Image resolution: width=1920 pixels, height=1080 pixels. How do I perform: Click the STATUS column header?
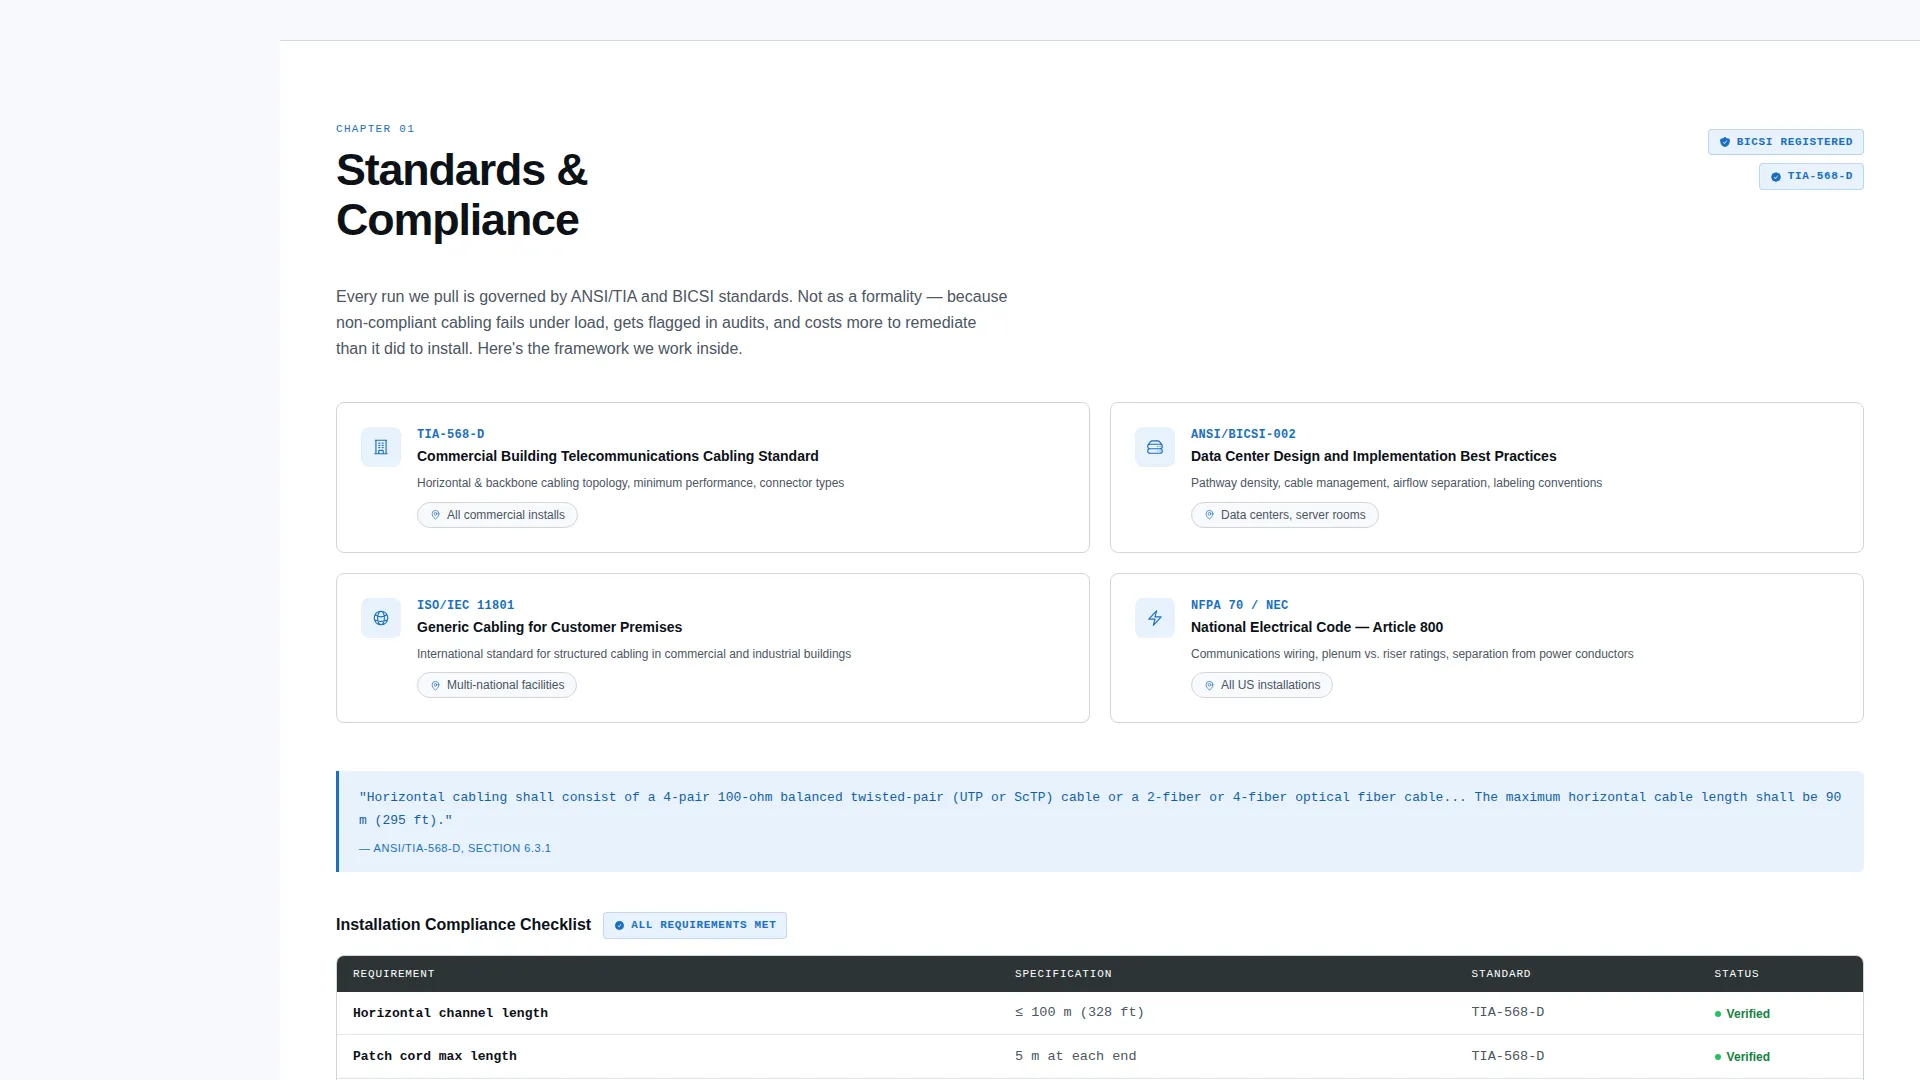tap(1736, 974)
